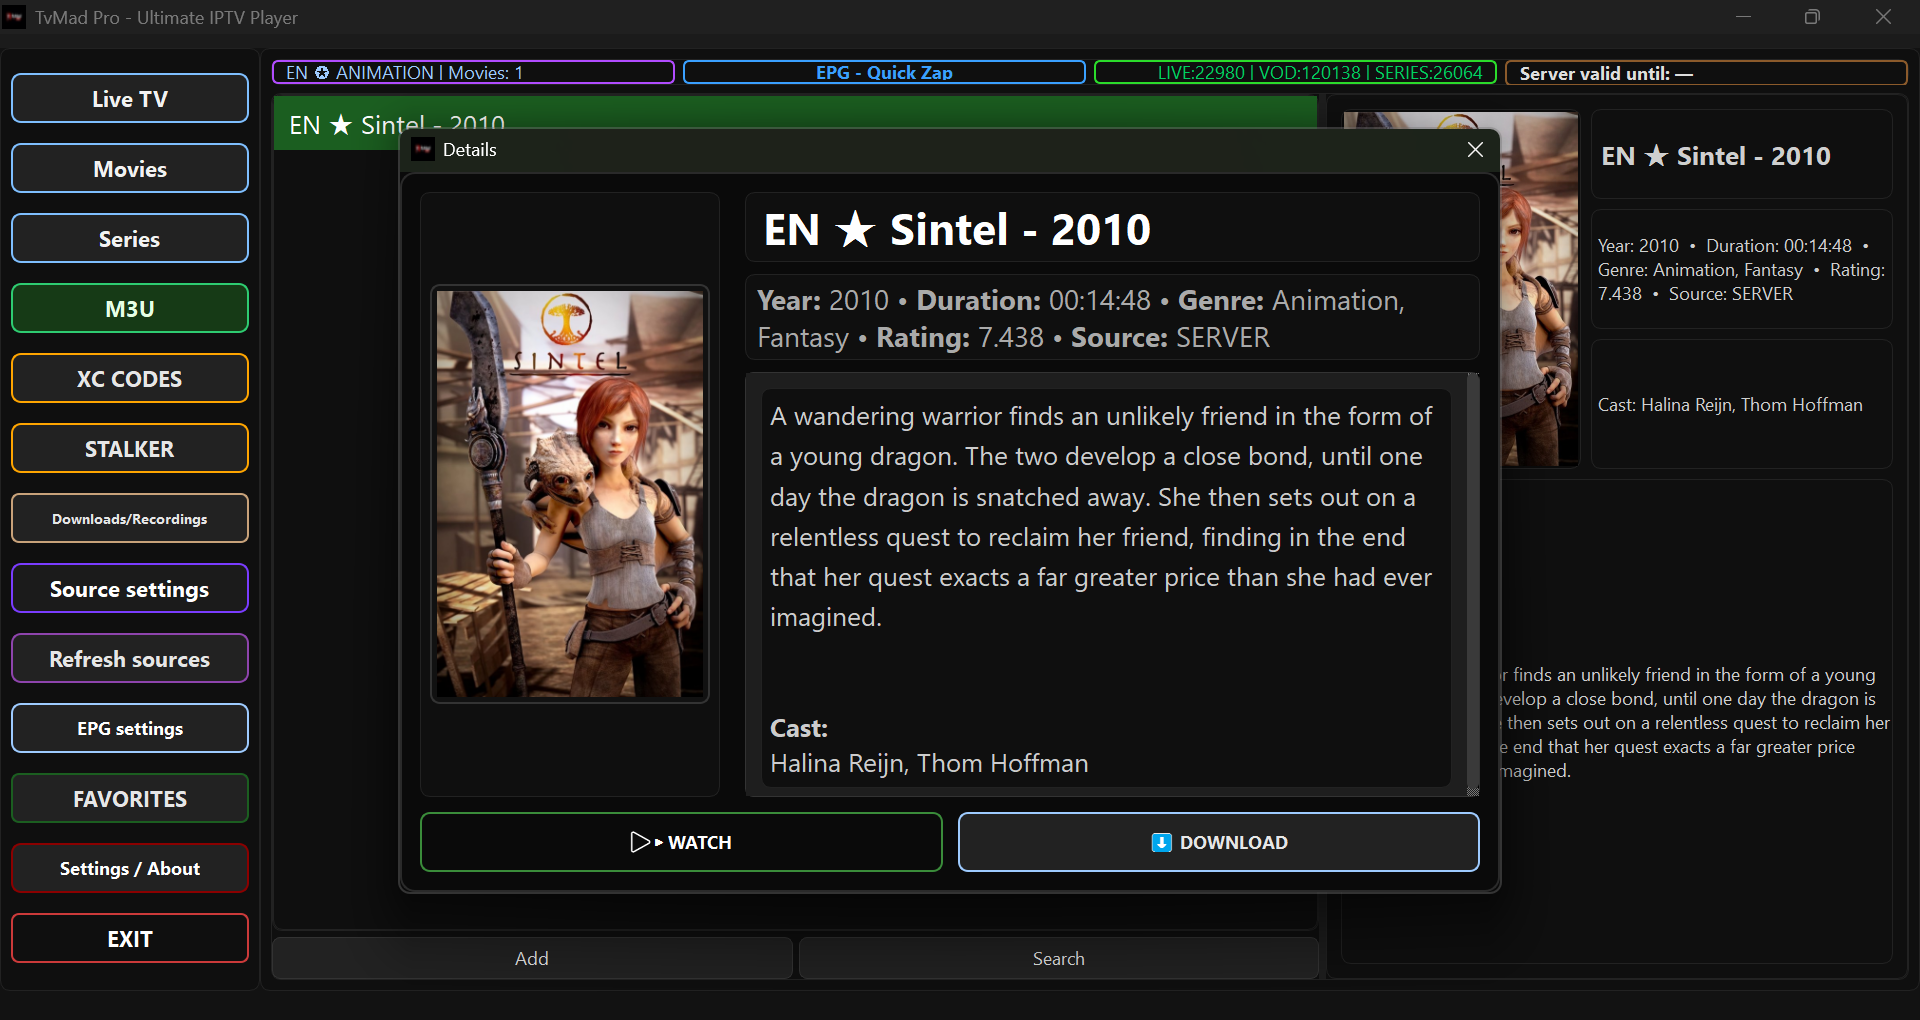Open Source settings
The height and width of the screenshot is (1020, 1920).
tap(130, 589)
